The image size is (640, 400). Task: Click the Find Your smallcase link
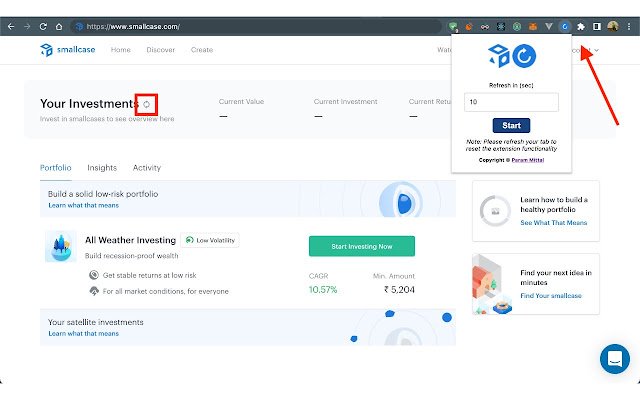coord(551,296)
